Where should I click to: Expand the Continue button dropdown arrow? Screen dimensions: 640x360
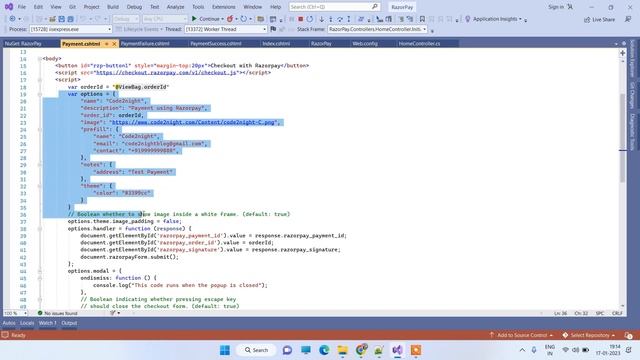222,19
